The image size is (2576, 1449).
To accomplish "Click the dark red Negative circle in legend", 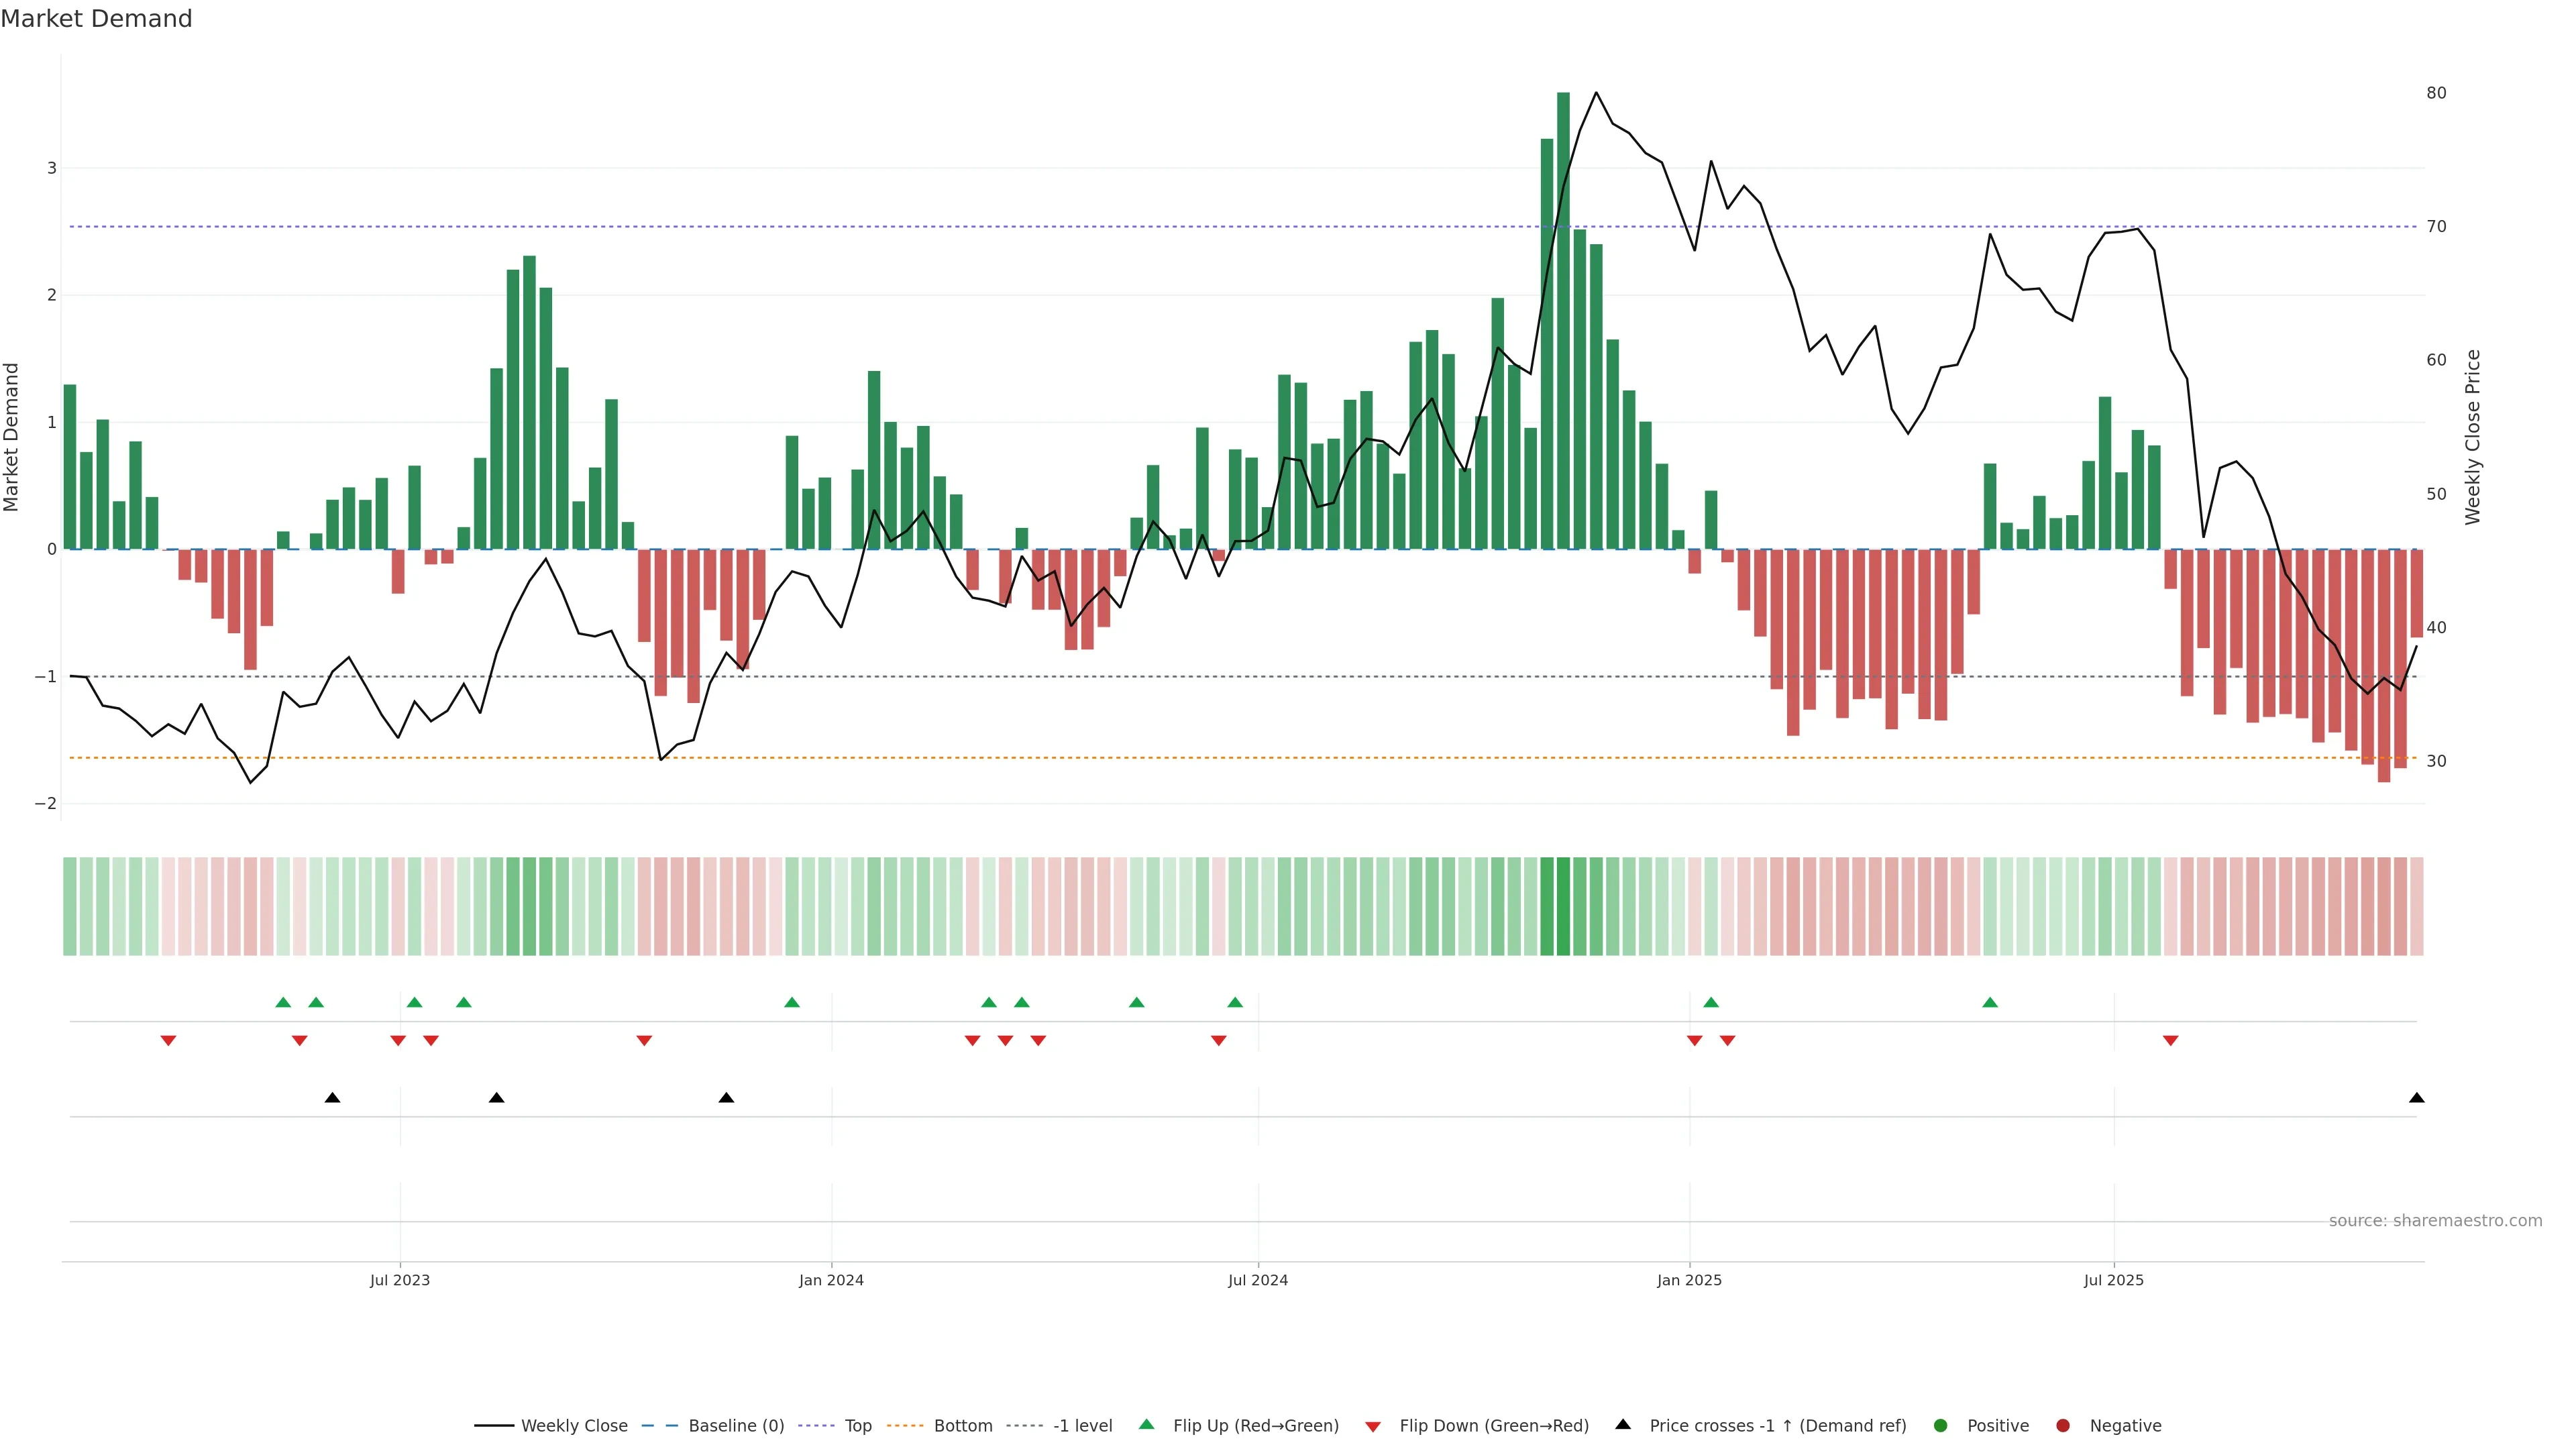I will click(2063, 1425).
